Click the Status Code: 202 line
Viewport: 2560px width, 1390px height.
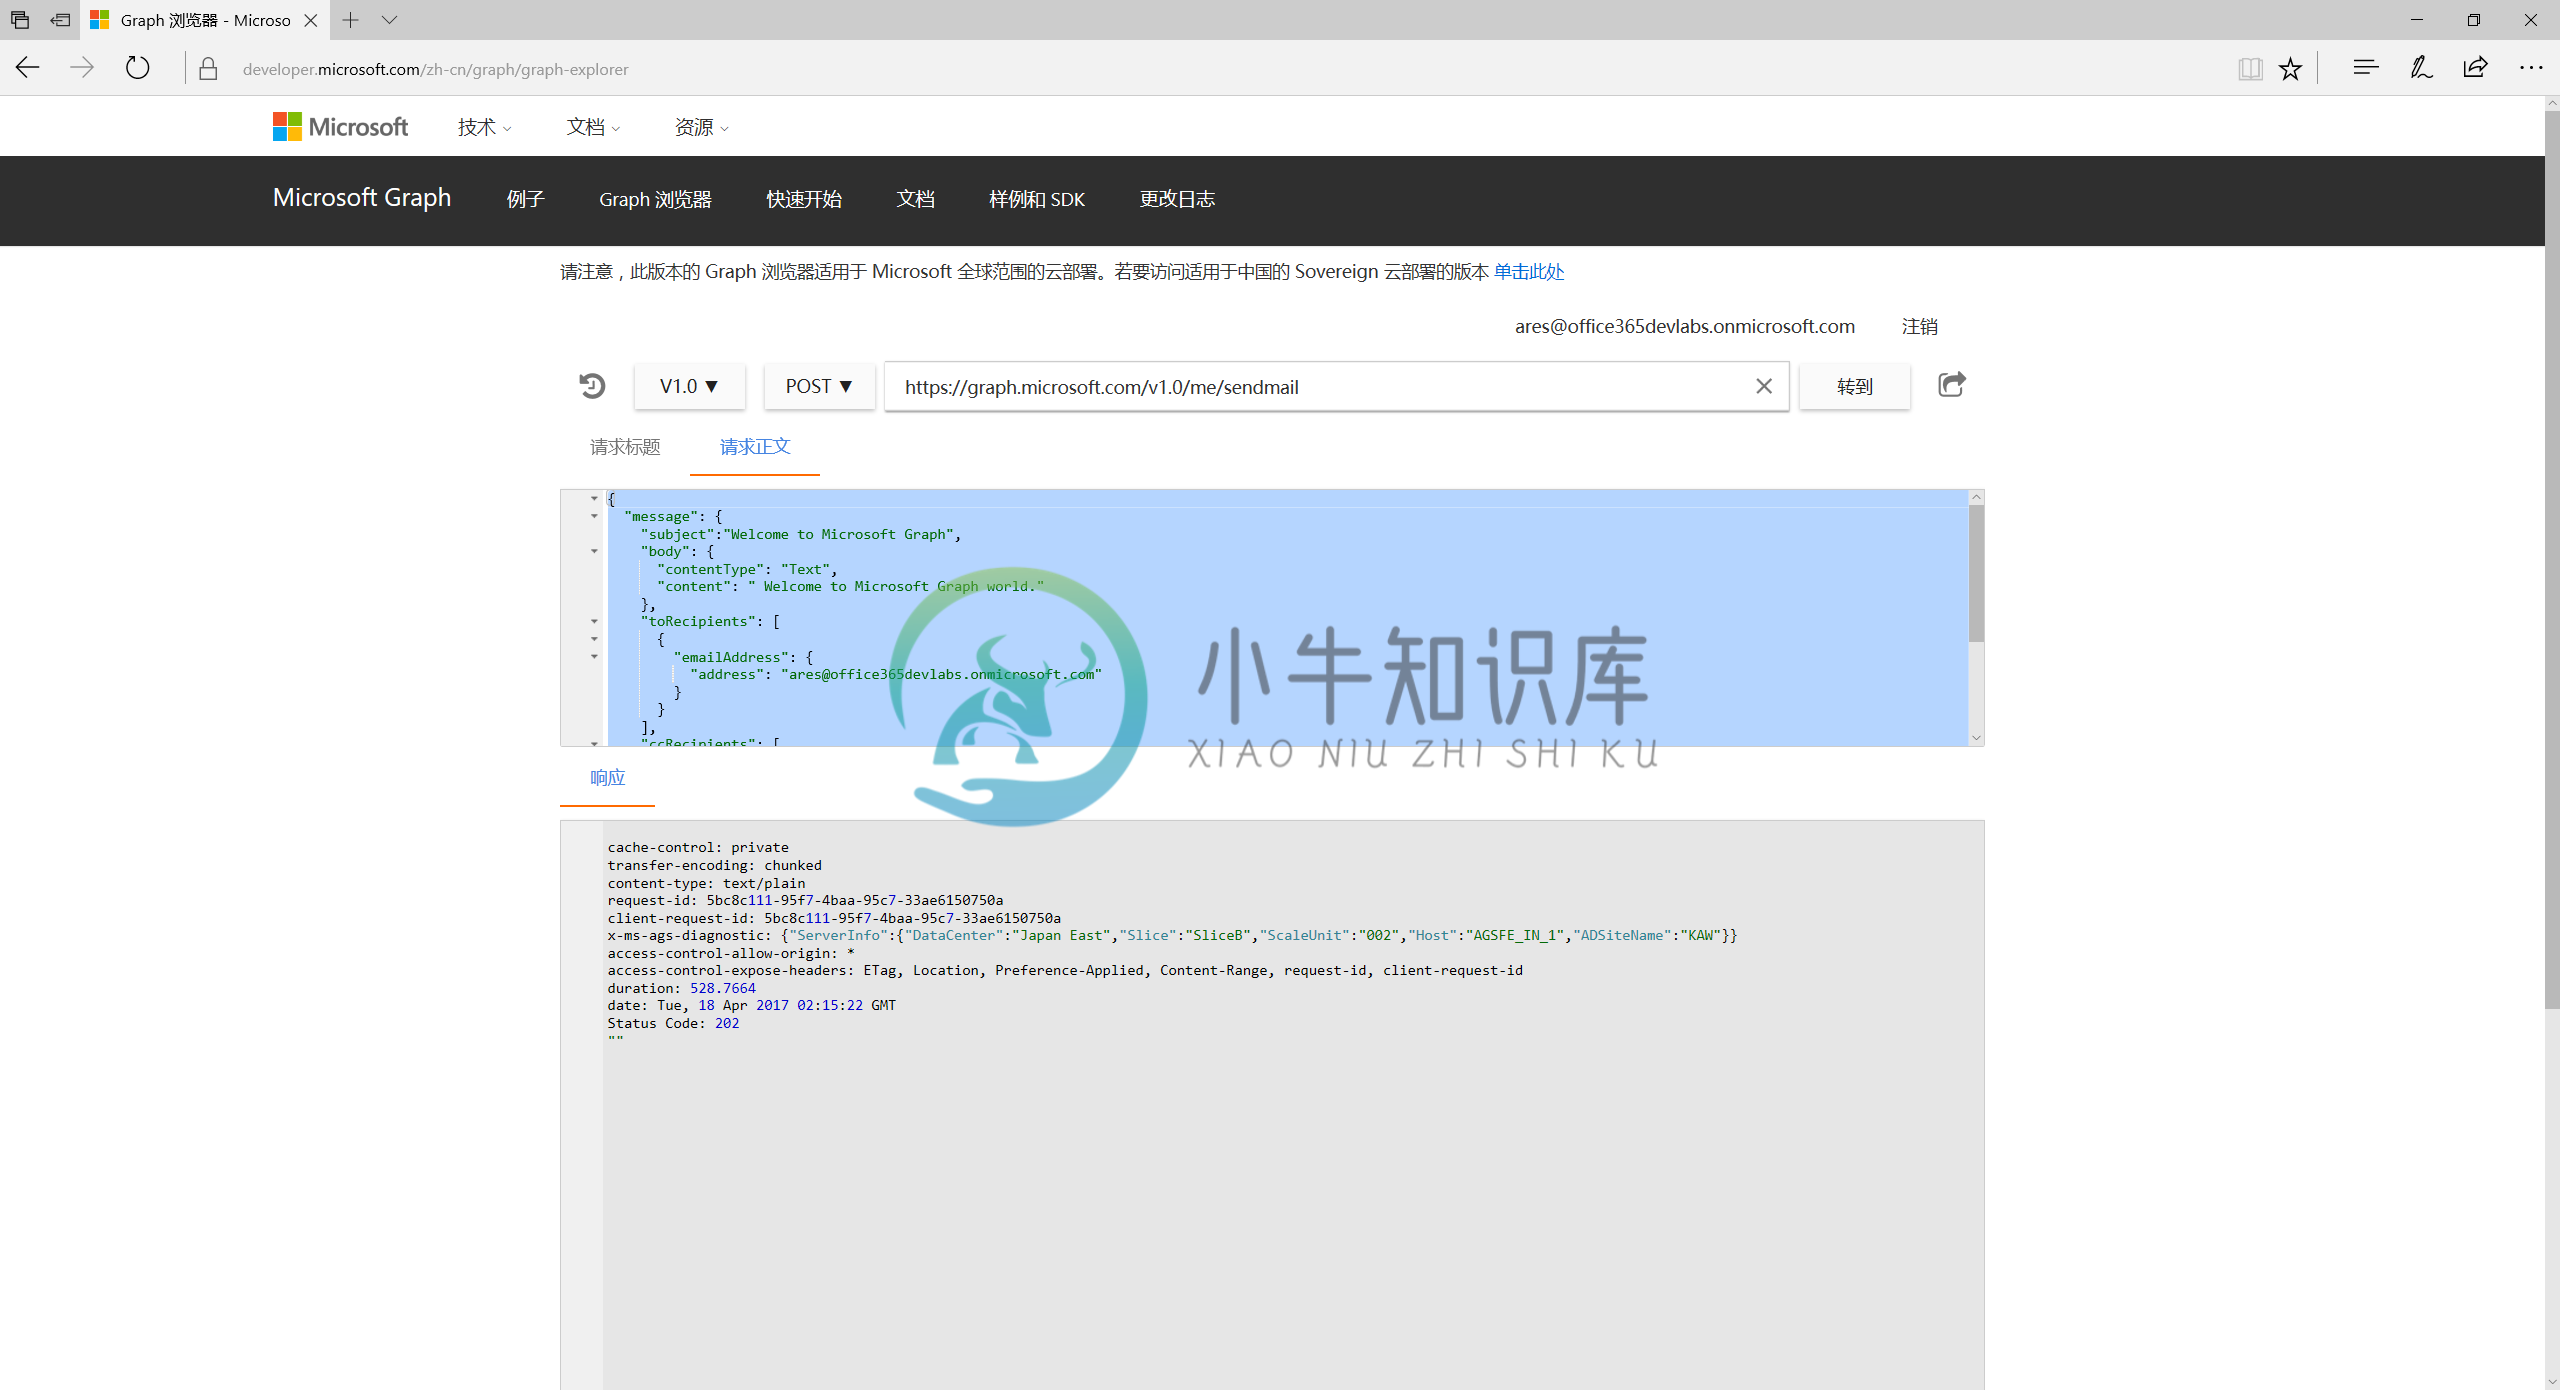pyautogui.click(x=673, y=1023)
